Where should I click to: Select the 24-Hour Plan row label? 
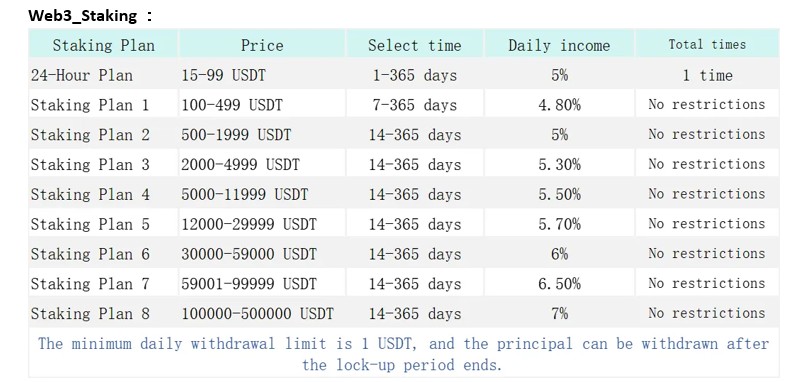click(82, 75)
